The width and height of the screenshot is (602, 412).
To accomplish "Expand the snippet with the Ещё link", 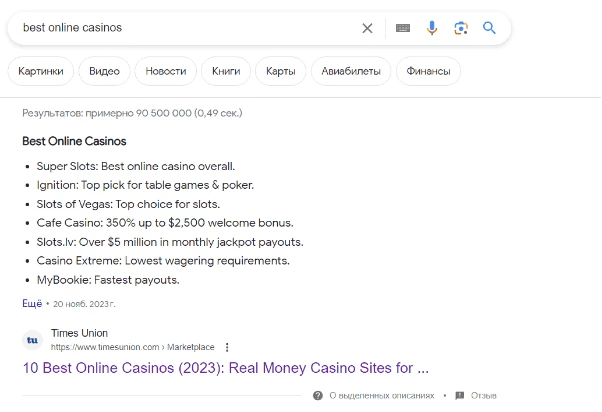I will tap(32, 304).
